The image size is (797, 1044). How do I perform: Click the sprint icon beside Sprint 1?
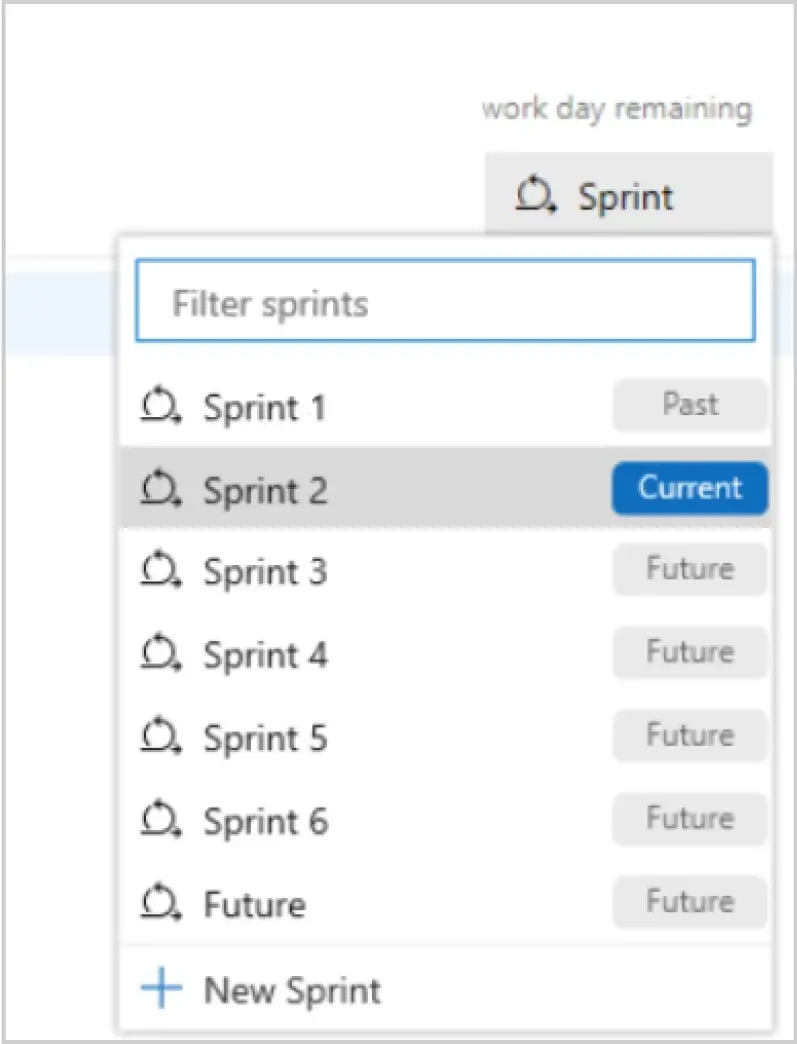(160, 407)
